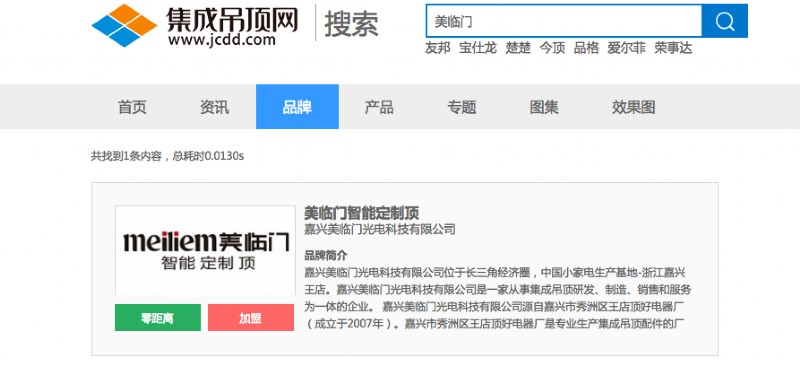Open the 效果图 nav tab
Screen dimensions: 800x366
(634, 107)
